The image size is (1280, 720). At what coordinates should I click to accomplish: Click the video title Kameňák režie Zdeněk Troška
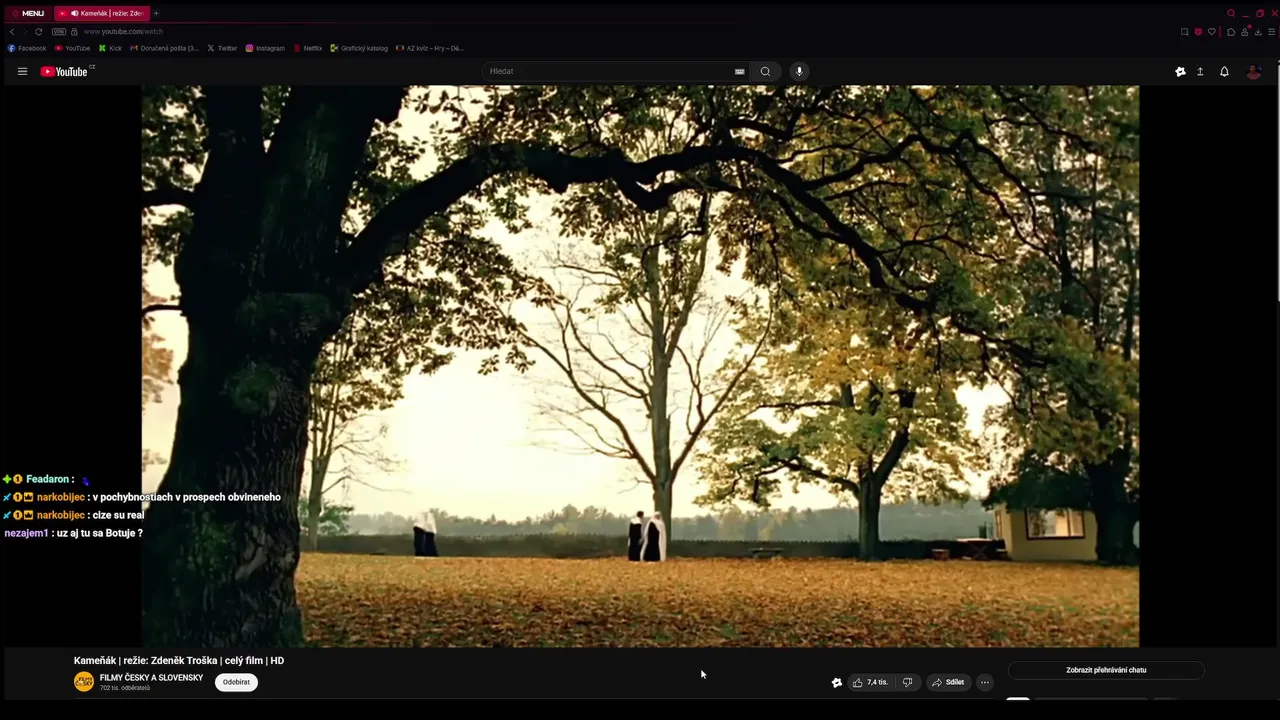point(179,660)
